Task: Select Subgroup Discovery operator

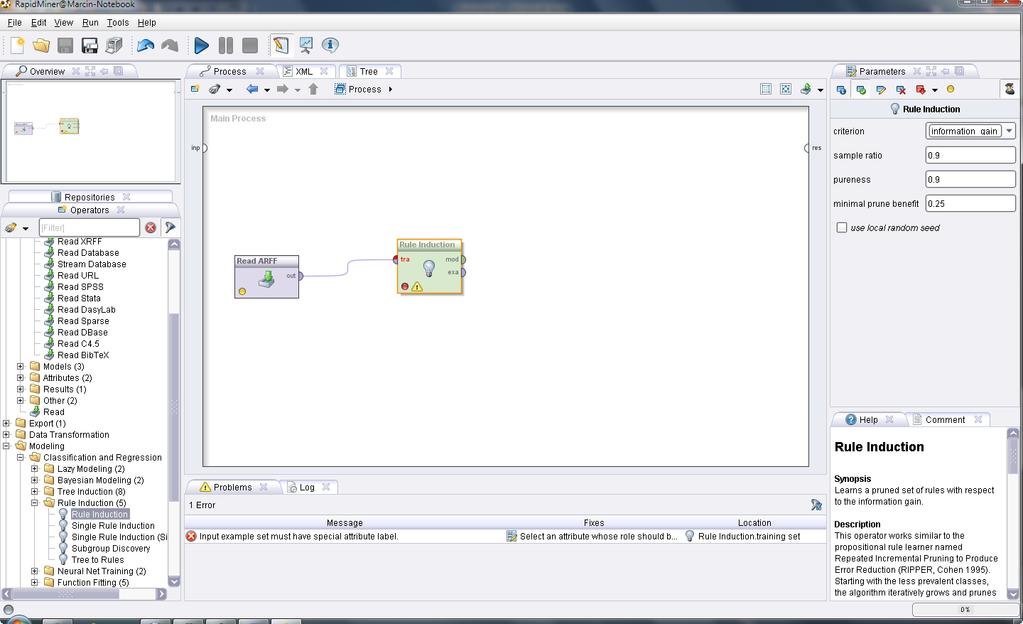Action: [110, 548]
